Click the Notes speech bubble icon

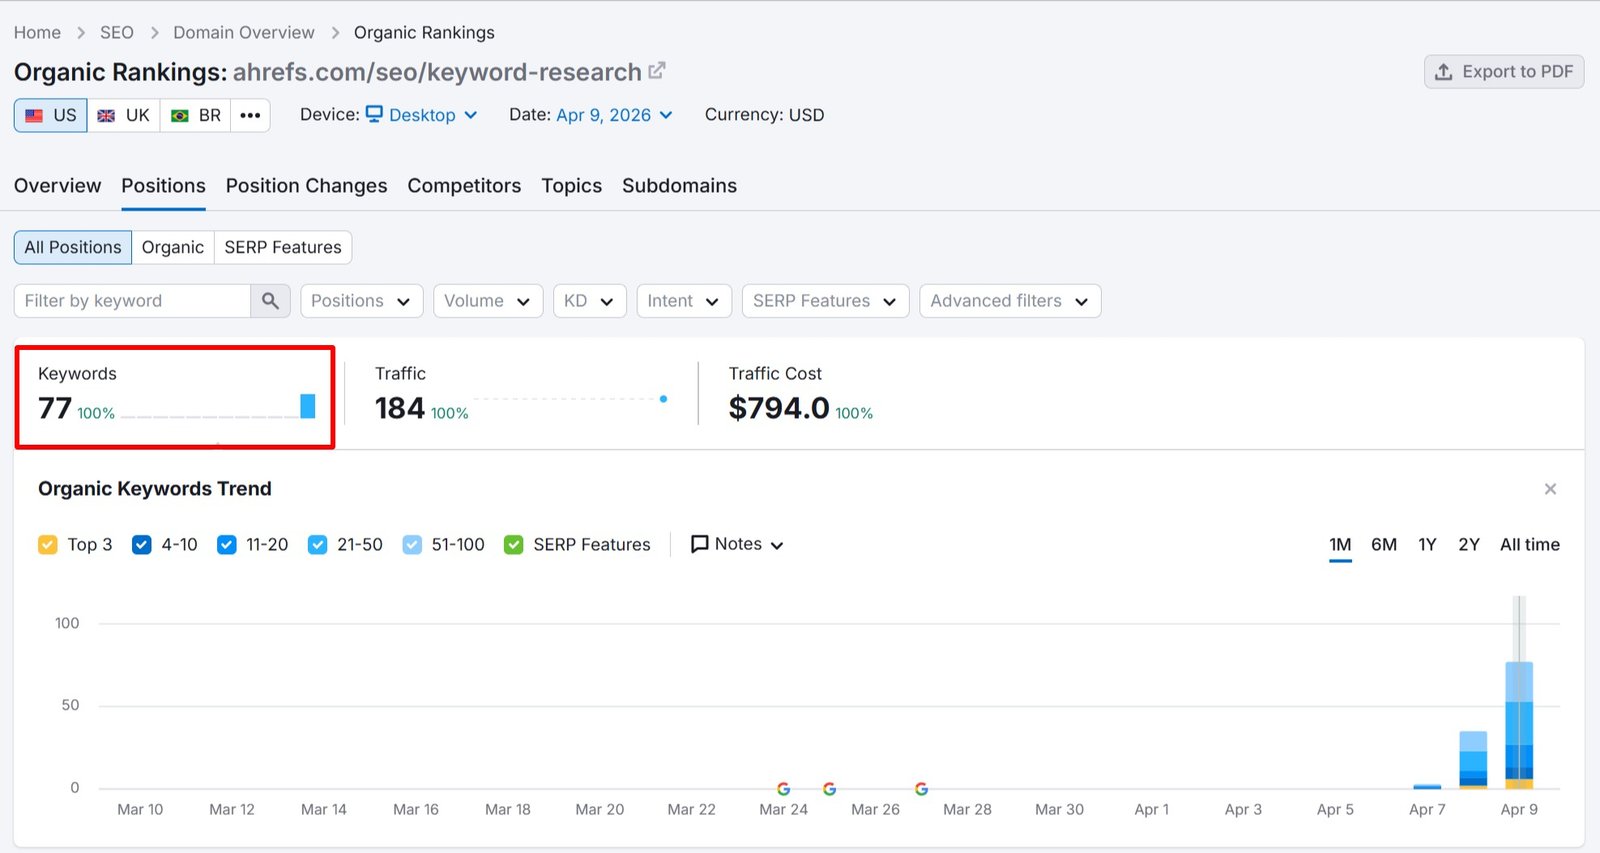[x=700, y=544]
